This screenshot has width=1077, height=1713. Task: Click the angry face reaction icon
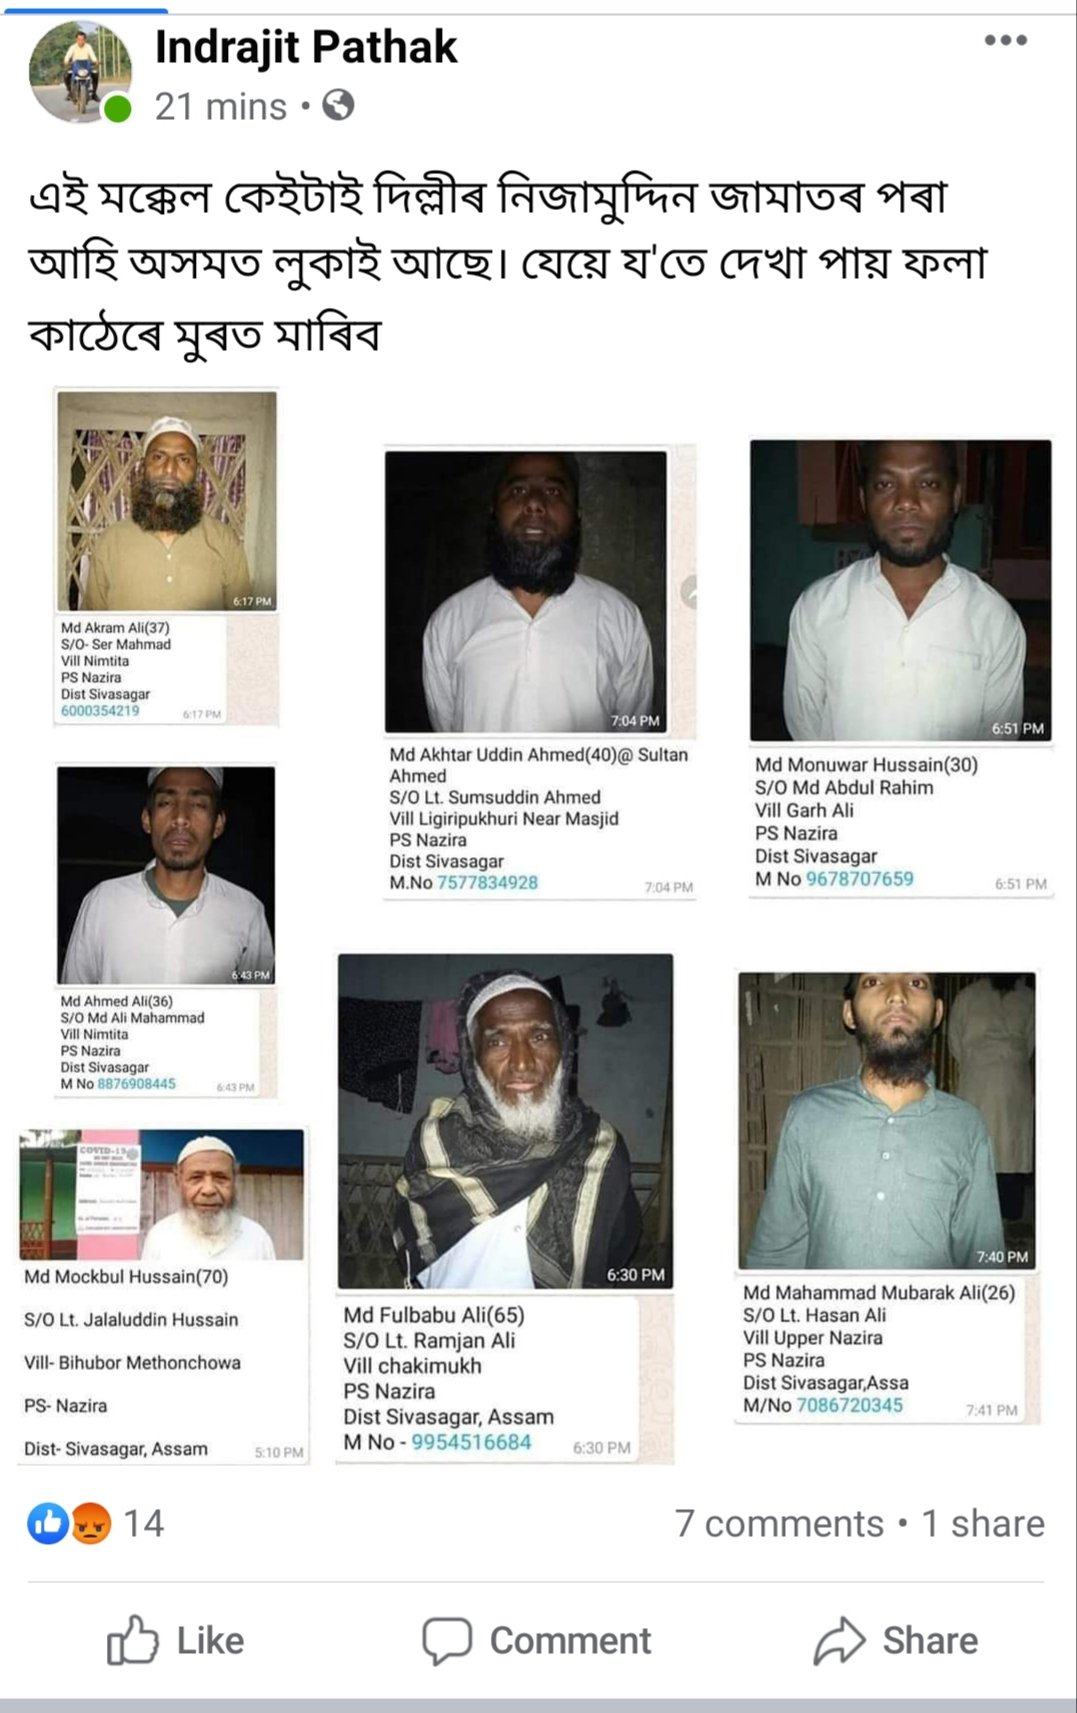coord(90,1523)
